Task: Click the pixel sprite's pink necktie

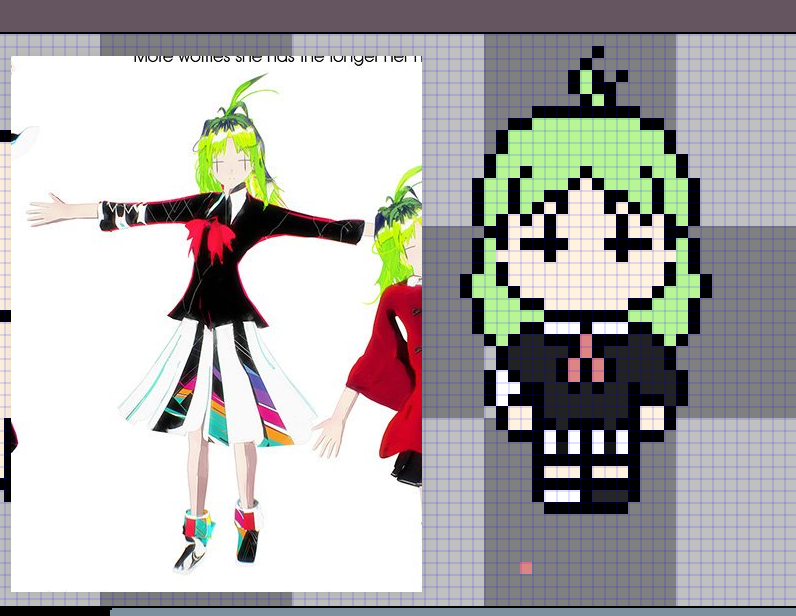Action: [586, 358]
